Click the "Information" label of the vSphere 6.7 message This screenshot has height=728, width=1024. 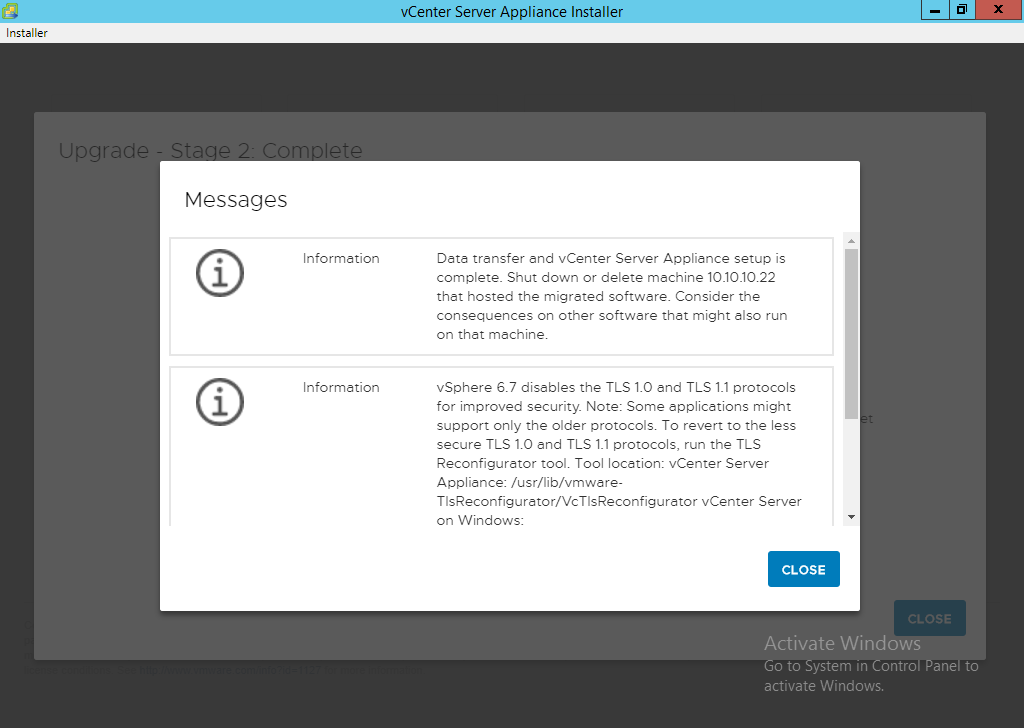click(x=341, y=388)
